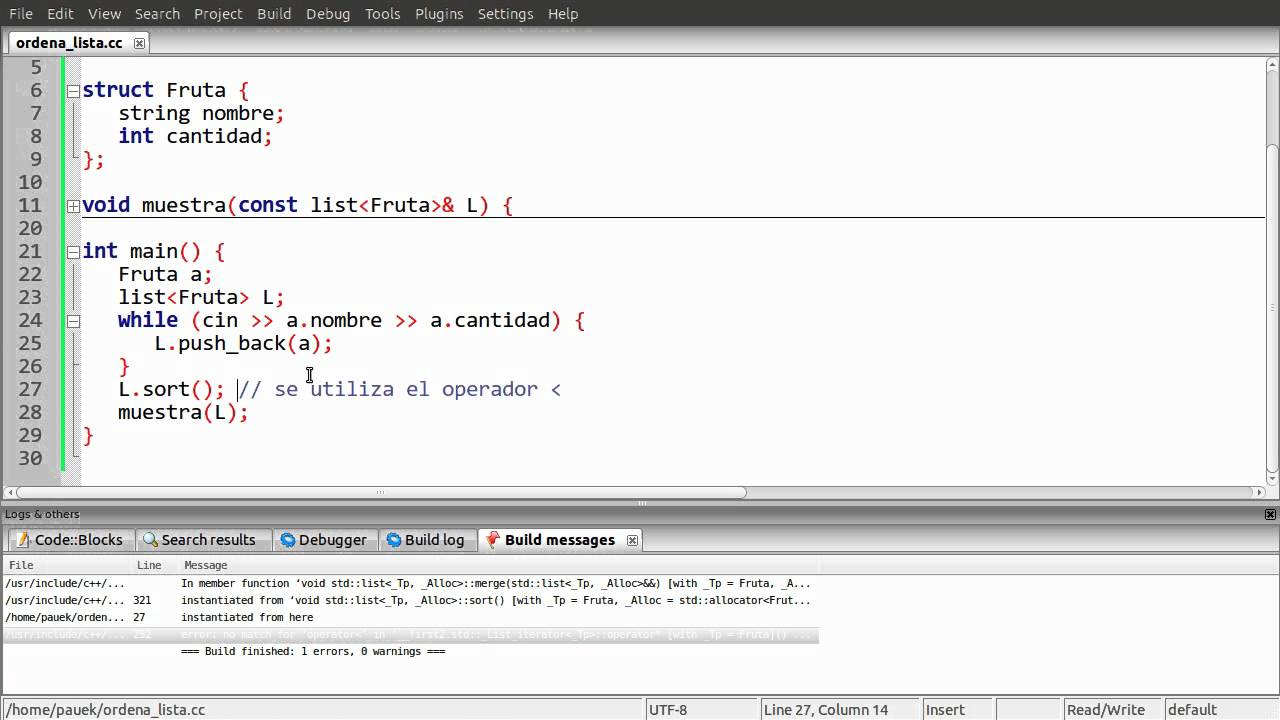The image size is (1280, 720).
Task: Click on the muestra(L); code line
Action: pos(183,412)
